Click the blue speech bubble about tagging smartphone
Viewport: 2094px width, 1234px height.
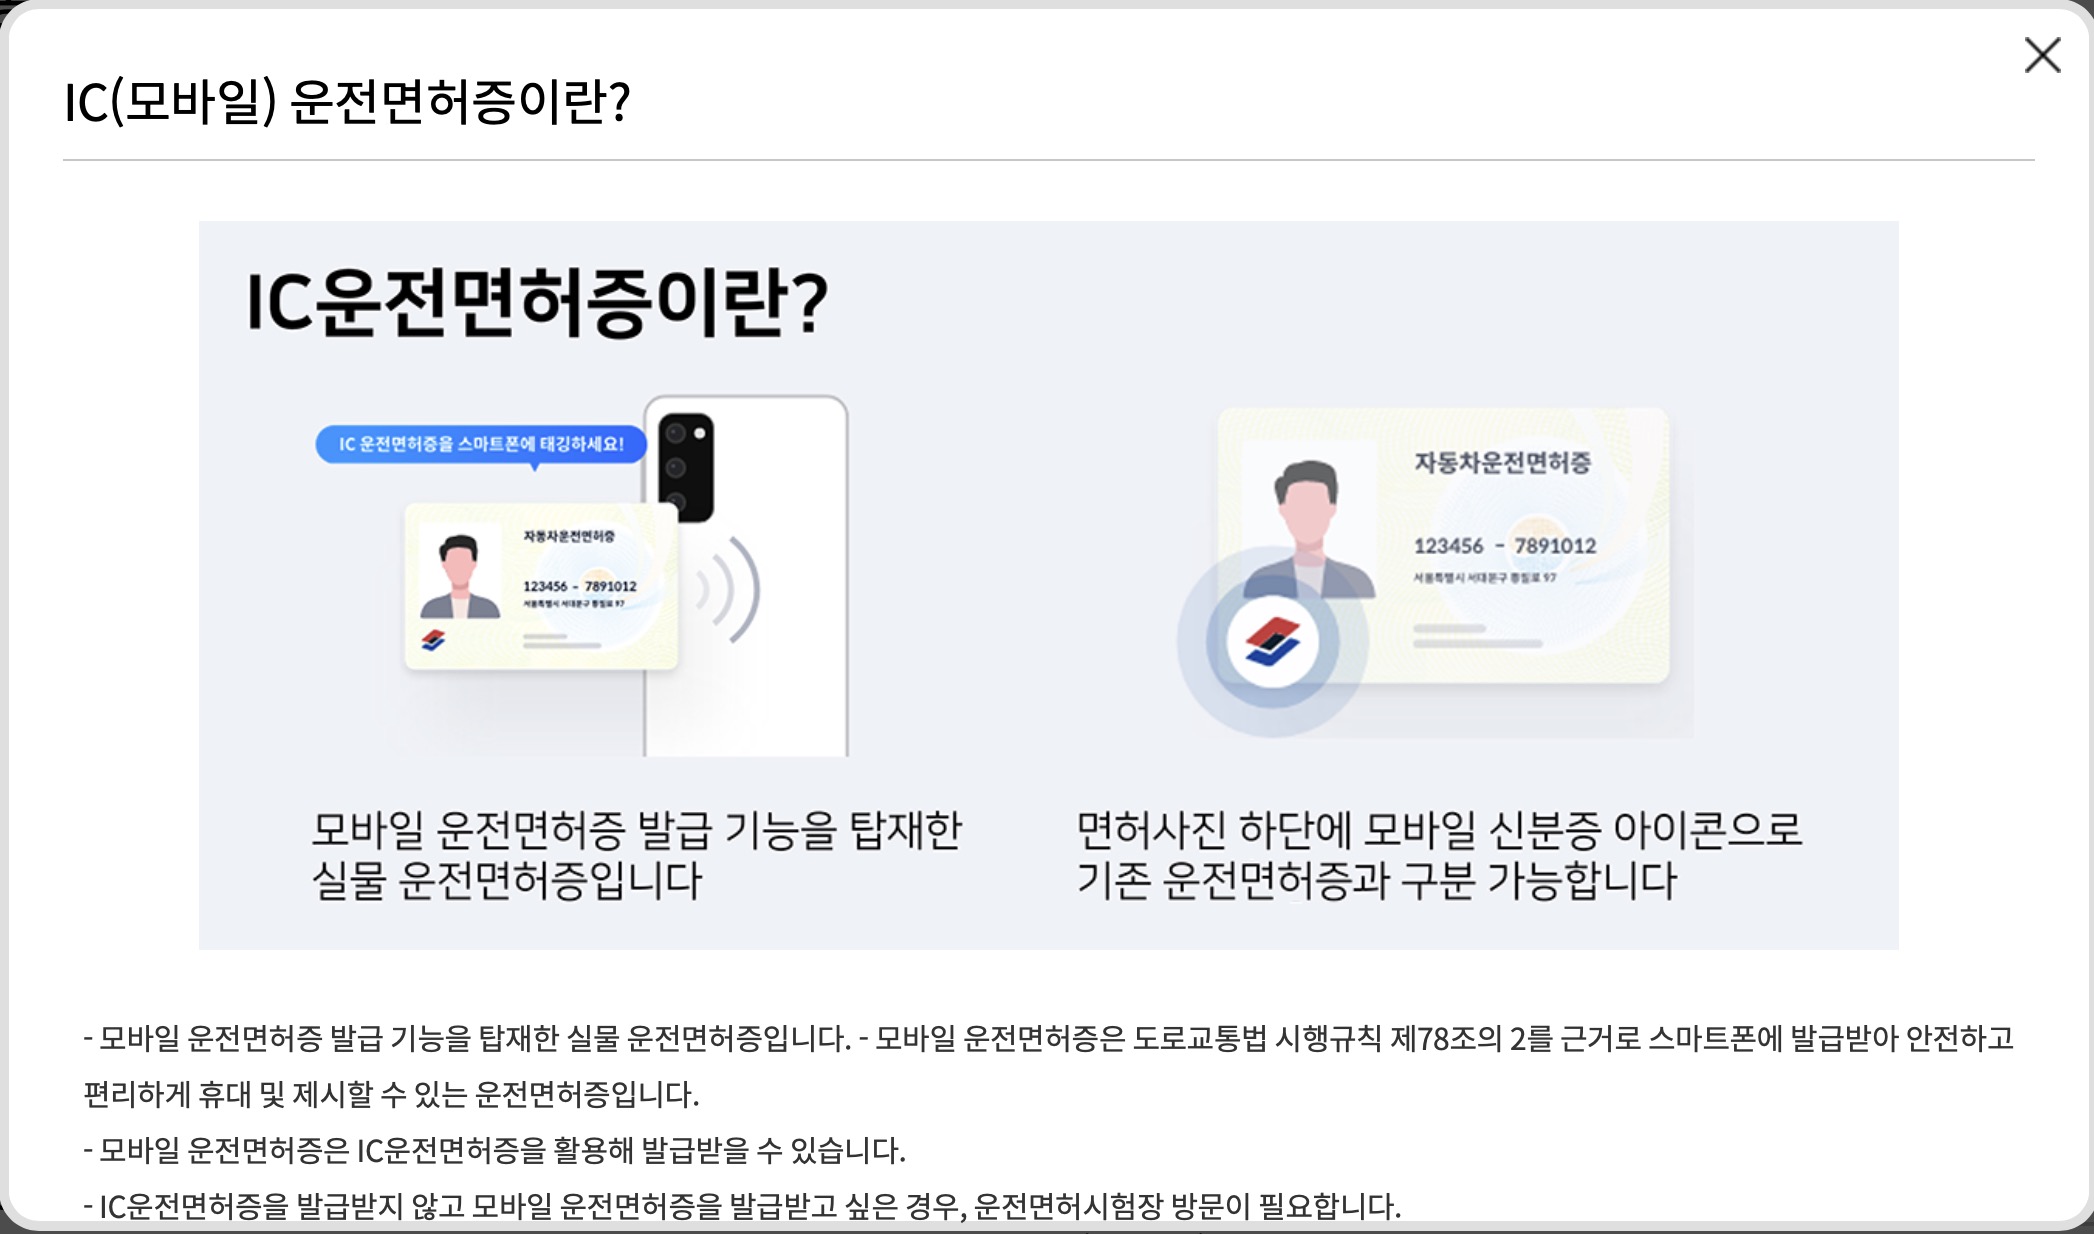(x=481, y=444)
